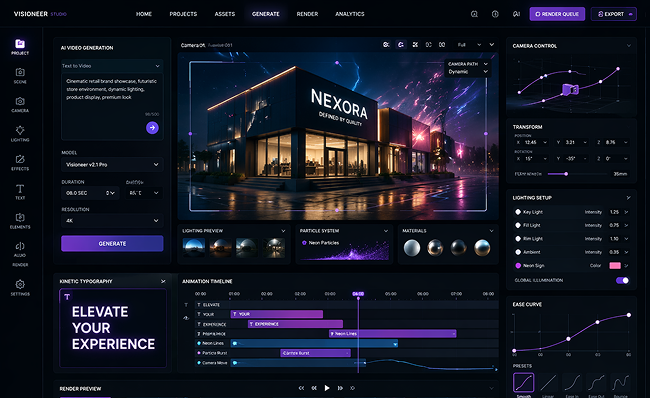Click the search icon in top bar
The height and width of the screenshot is (398, 650).
pos(474,14)
